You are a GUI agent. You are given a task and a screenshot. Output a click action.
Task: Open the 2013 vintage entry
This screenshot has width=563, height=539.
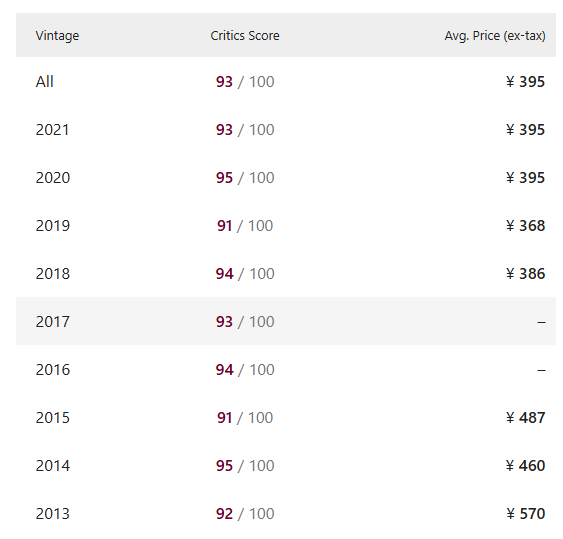[x=286, y=514]
